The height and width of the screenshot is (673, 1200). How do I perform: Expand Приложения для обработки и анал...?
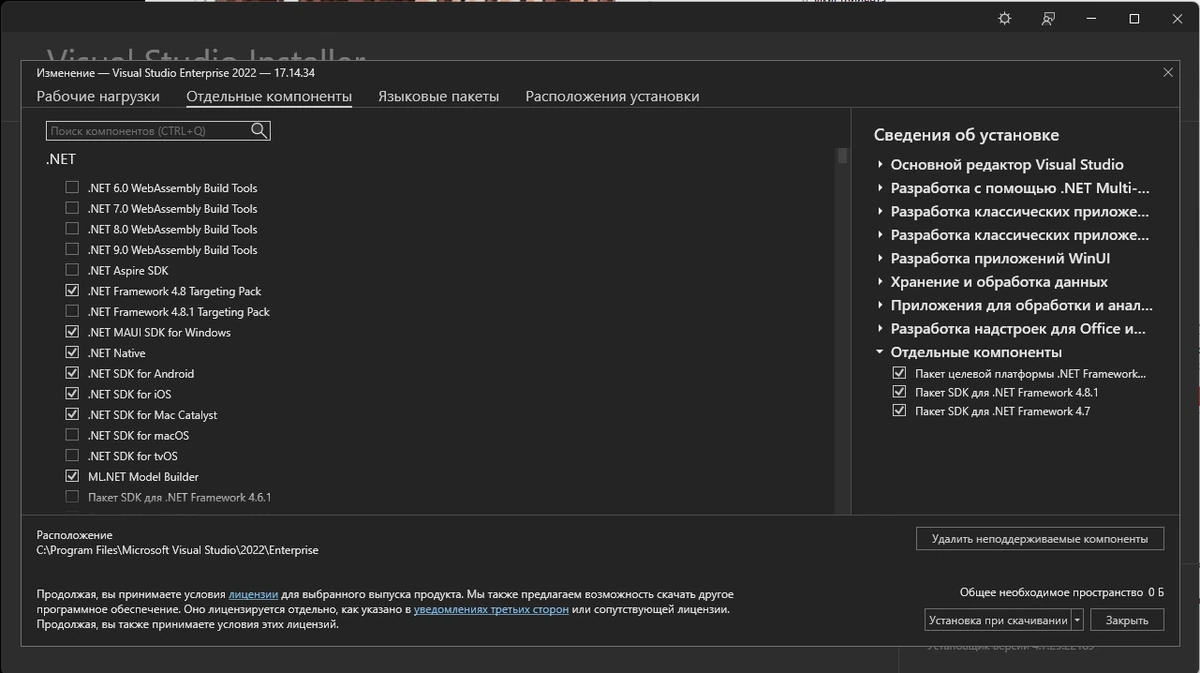tap(880, 305)
